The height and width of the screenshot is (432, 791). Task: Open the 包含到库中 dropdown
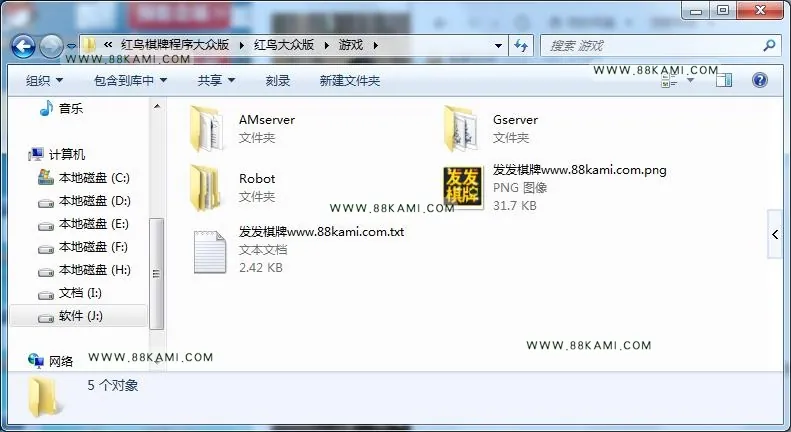pyautogui.click(x=130, y=80)
